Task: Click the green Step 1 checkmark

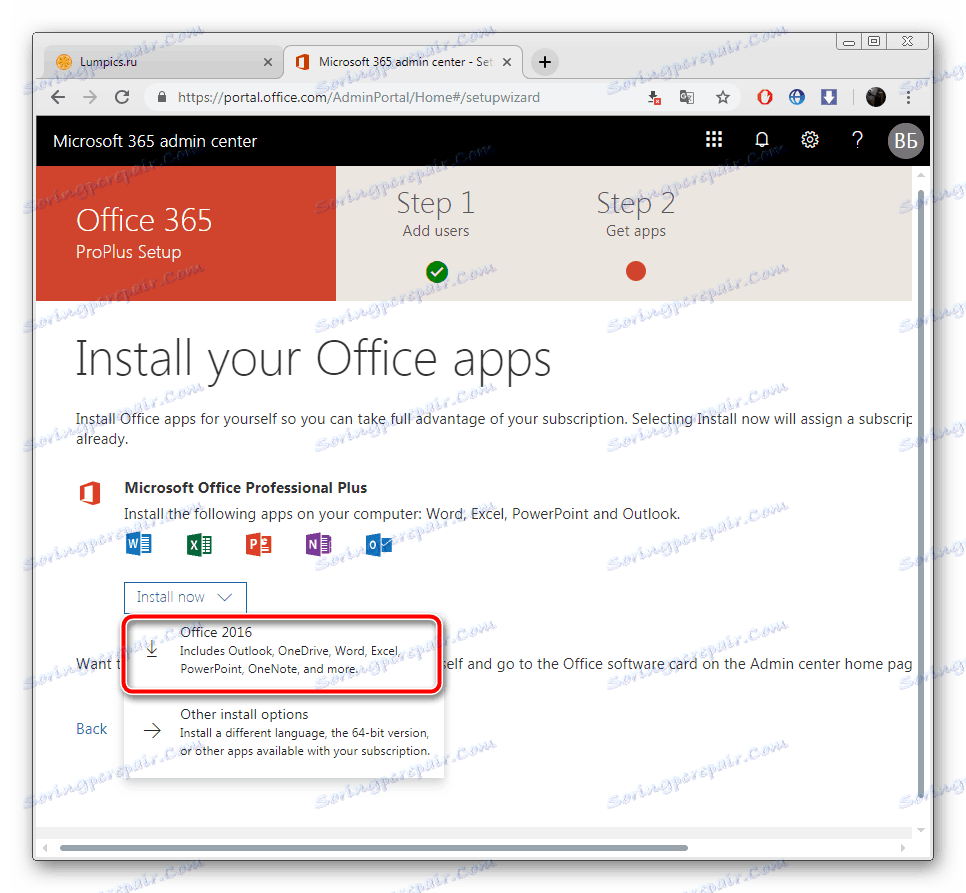Action: coord(437,271)
